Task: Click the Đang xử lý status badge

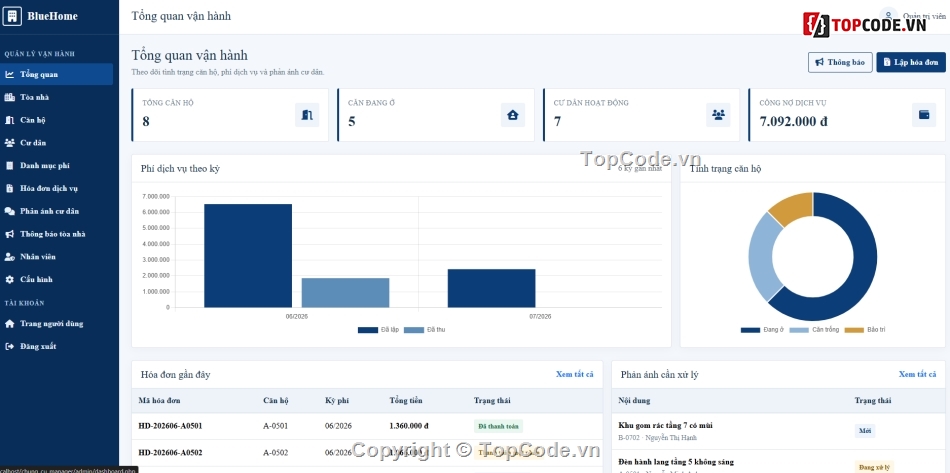Action: click(x=874, y=467)
